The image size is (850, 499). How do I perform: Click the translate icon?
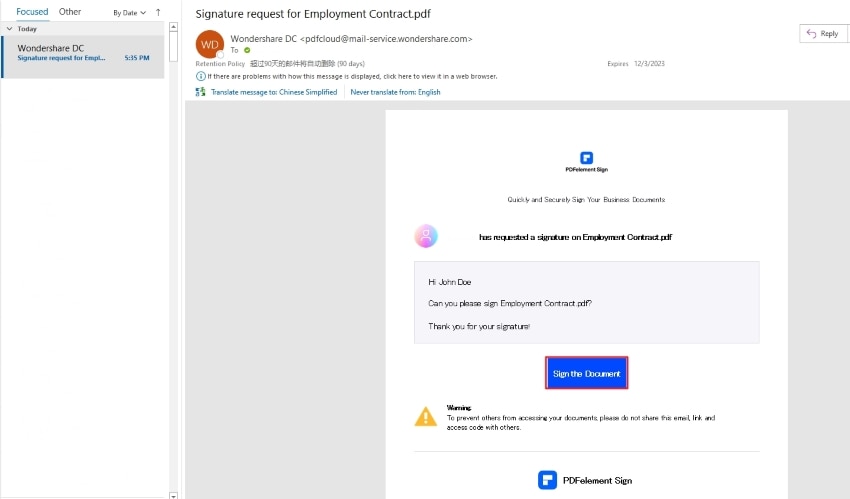201,92
